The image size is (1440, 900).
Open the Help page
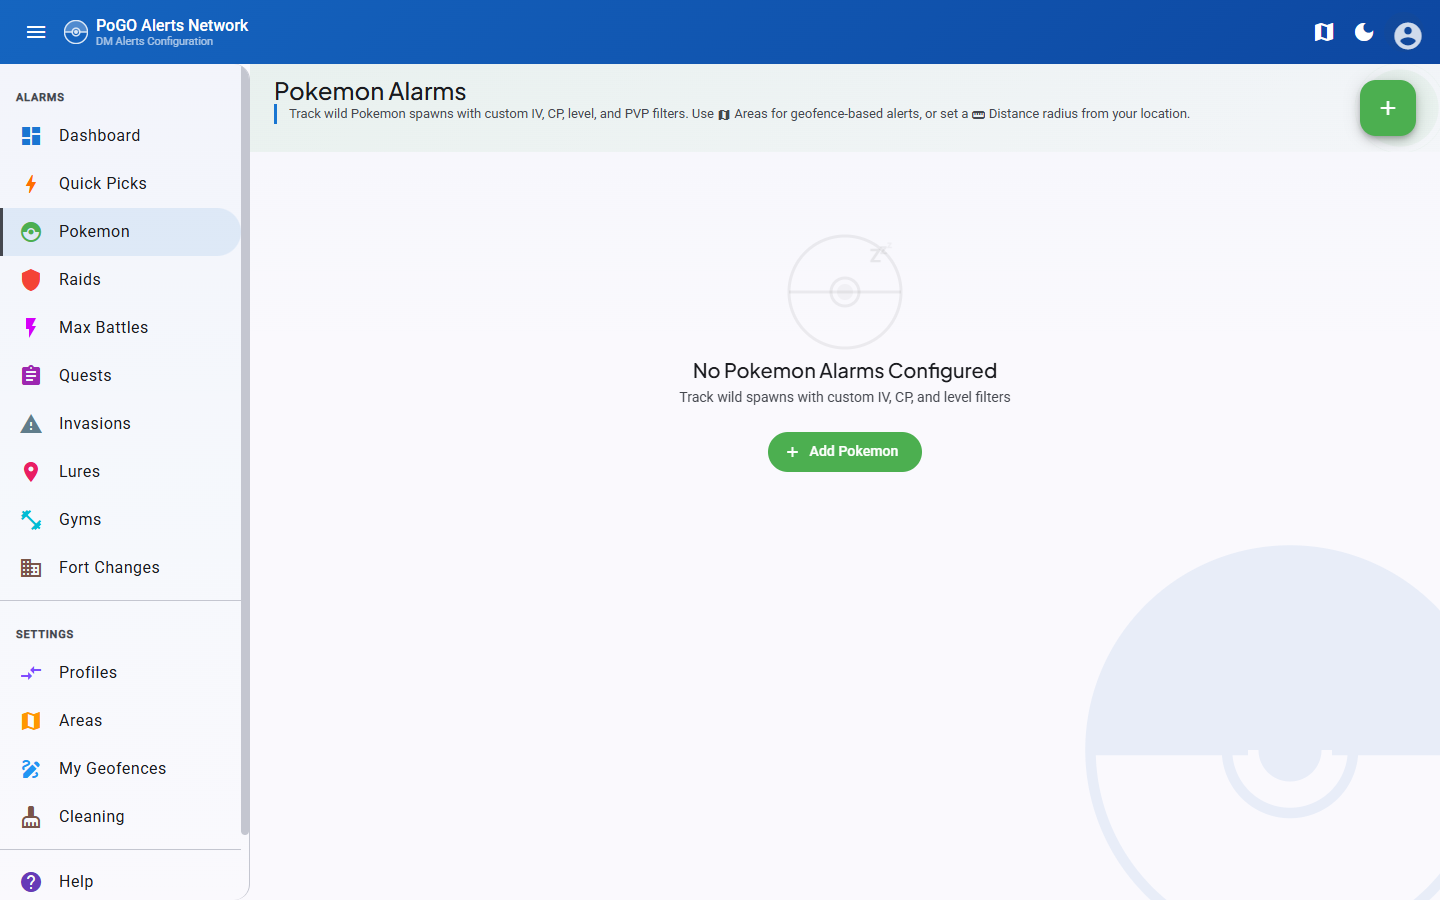(x=120, y=882)
